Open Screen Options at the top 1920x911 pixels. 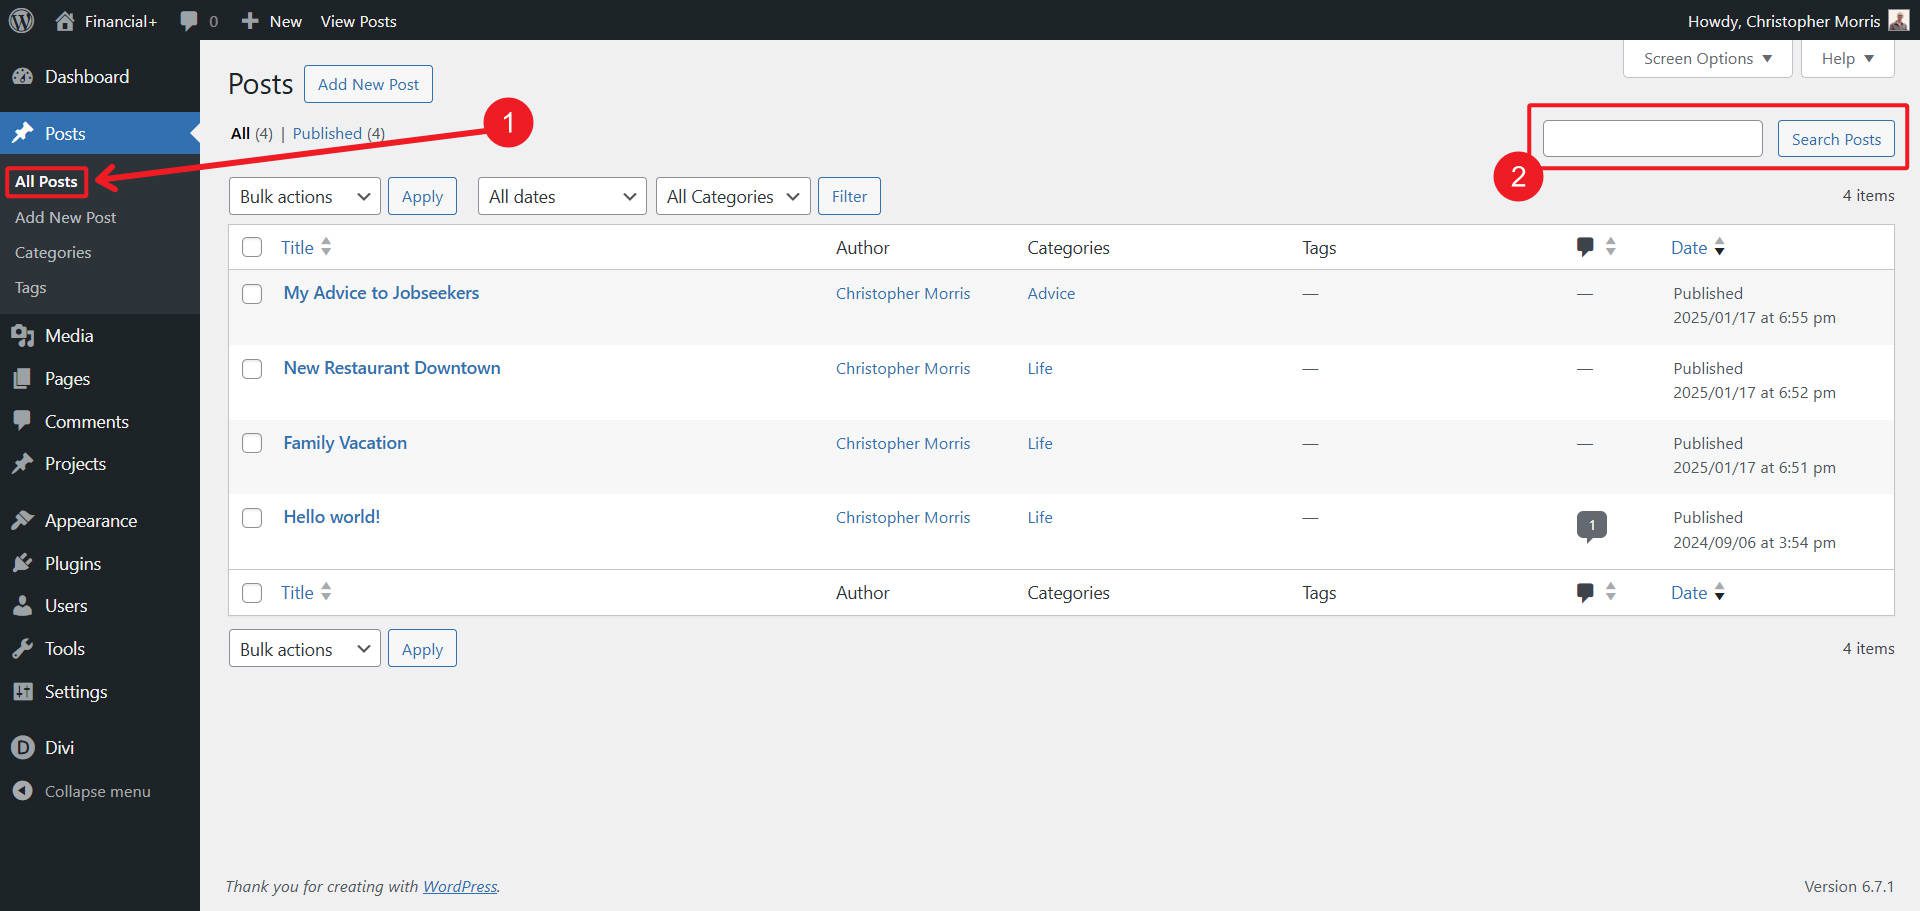point(1705,58)
